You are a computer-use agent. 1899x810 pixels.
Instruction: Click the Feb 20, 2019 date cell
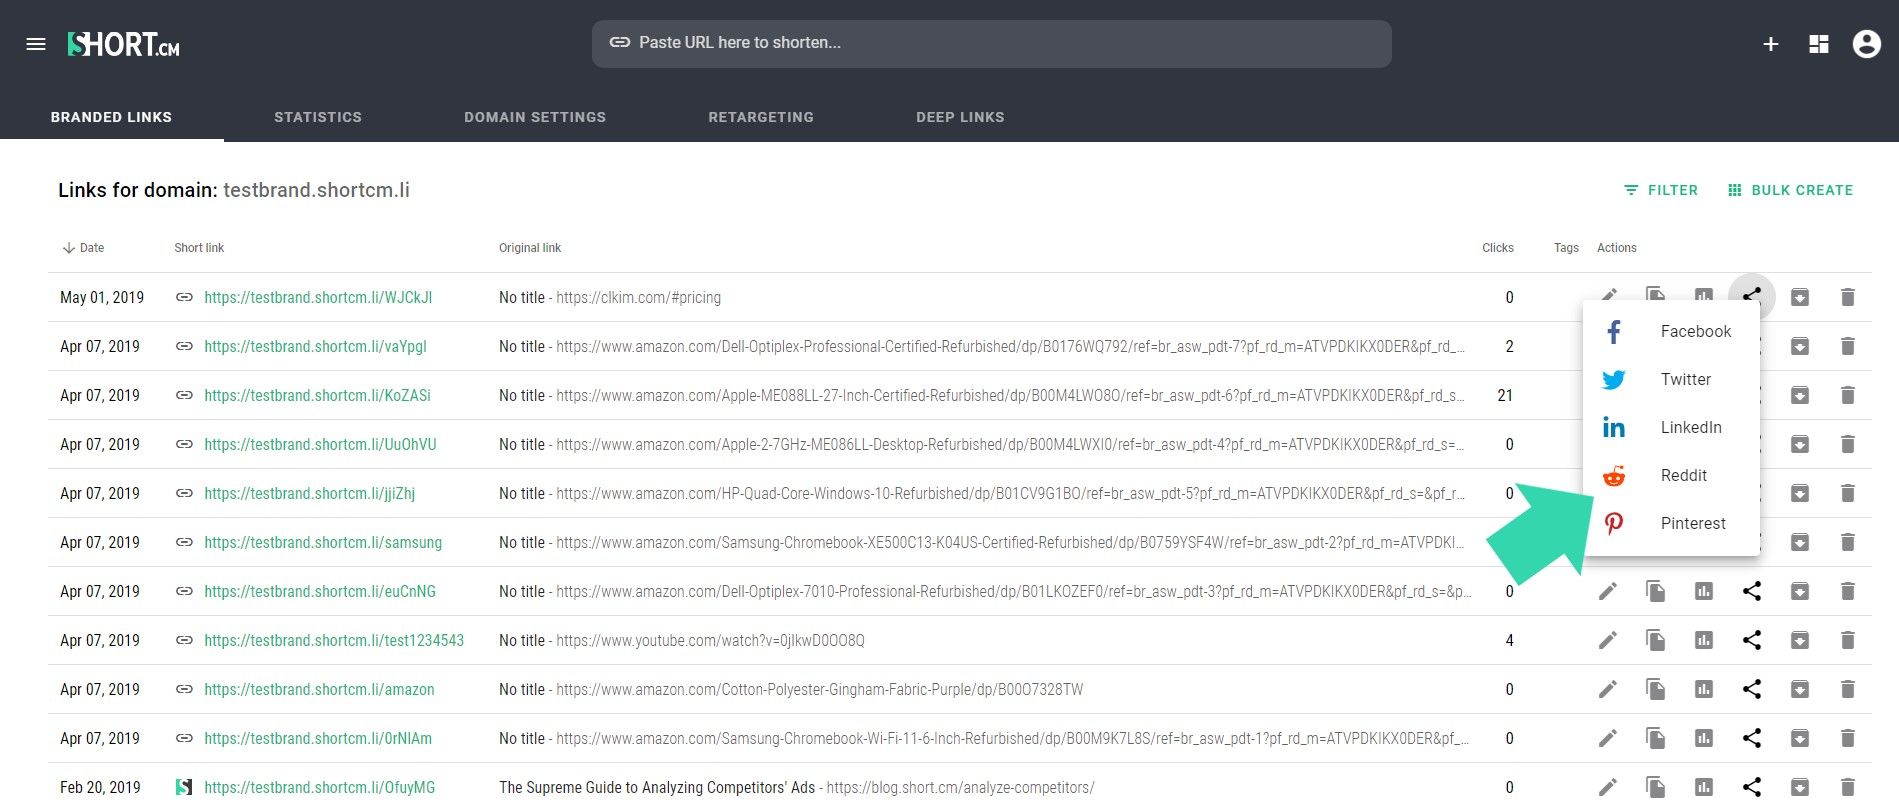pos(100,787)
